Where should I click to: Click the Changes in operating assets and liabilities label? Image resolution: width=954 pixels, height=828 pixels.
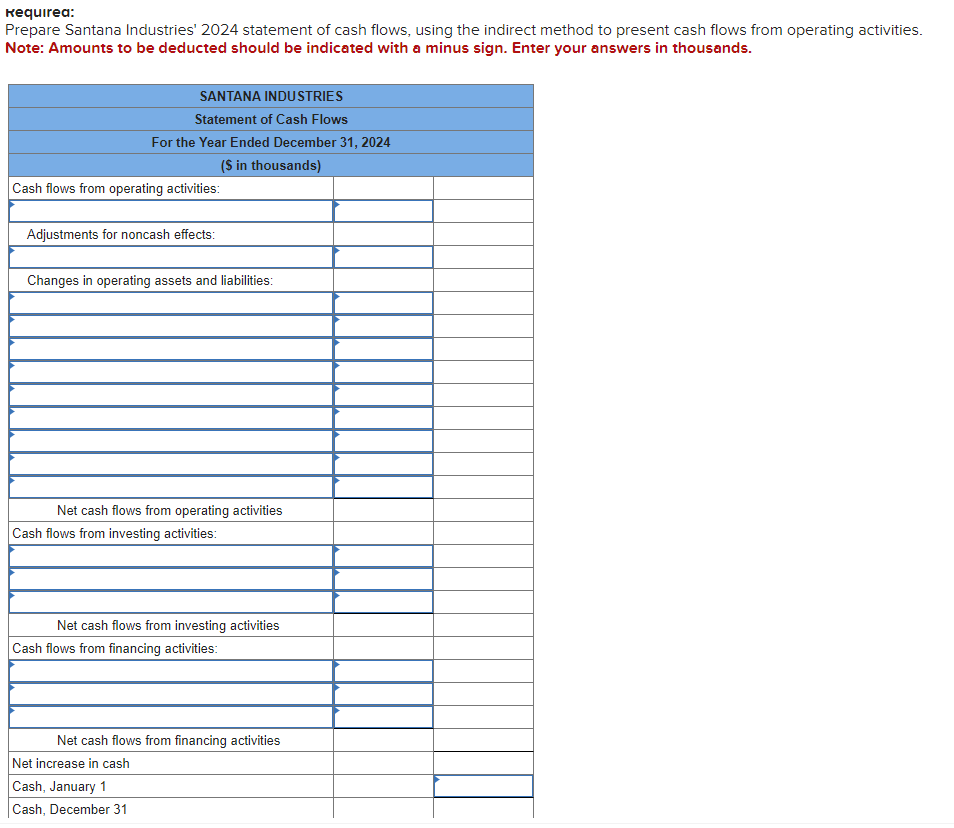(150, 280)
